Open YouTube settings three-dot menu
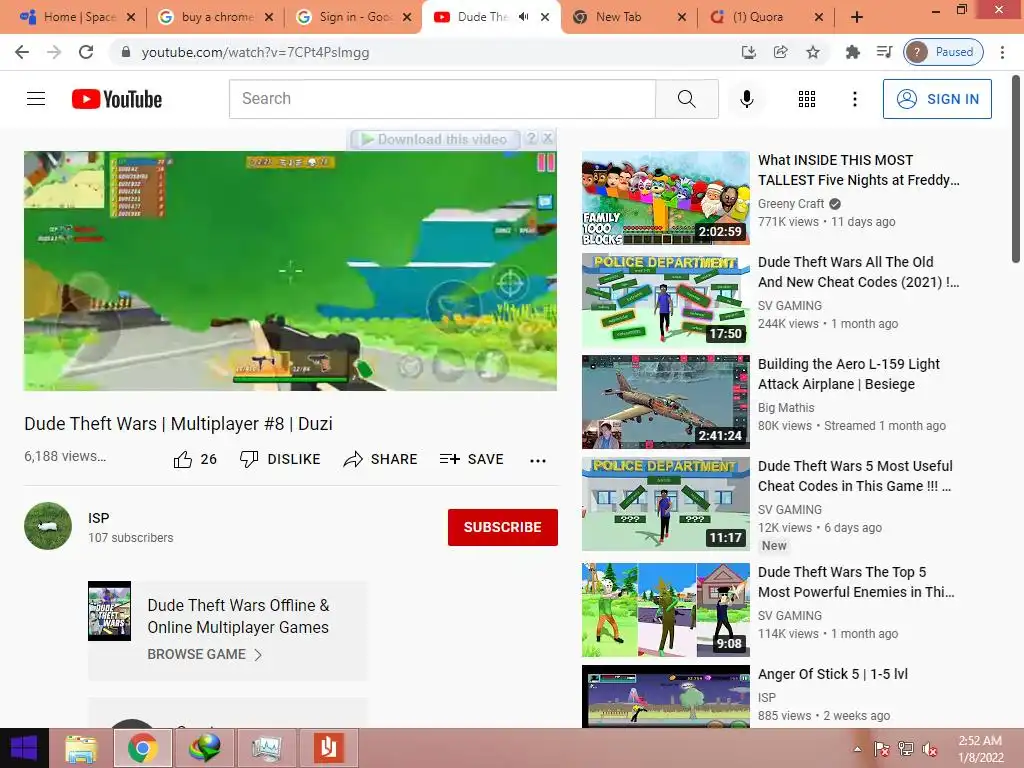Viewport: 1024px width, 768px height. click(x=854, y=99)
